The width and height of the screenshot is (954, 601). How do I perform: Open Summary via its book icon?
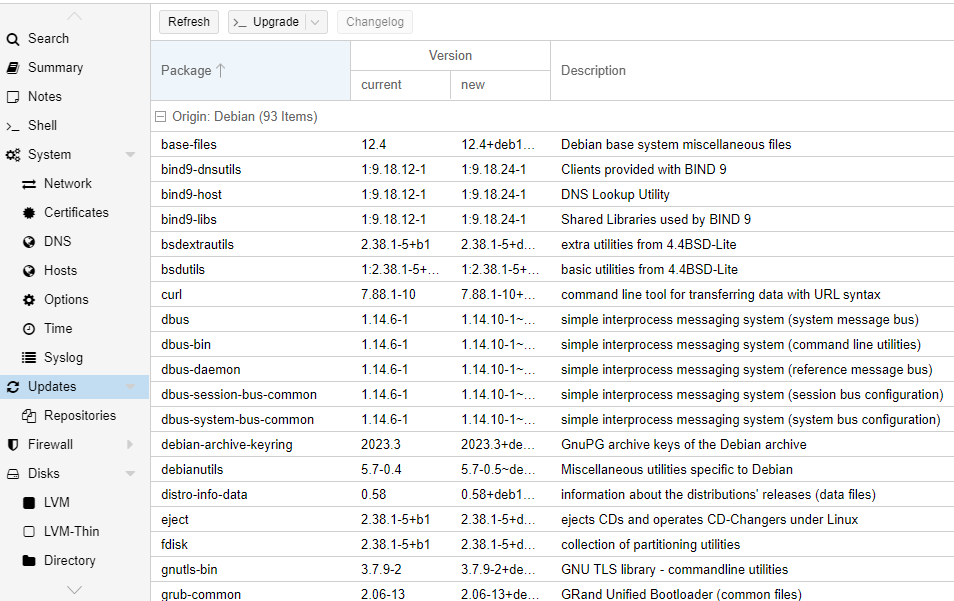tap(13, 68)
